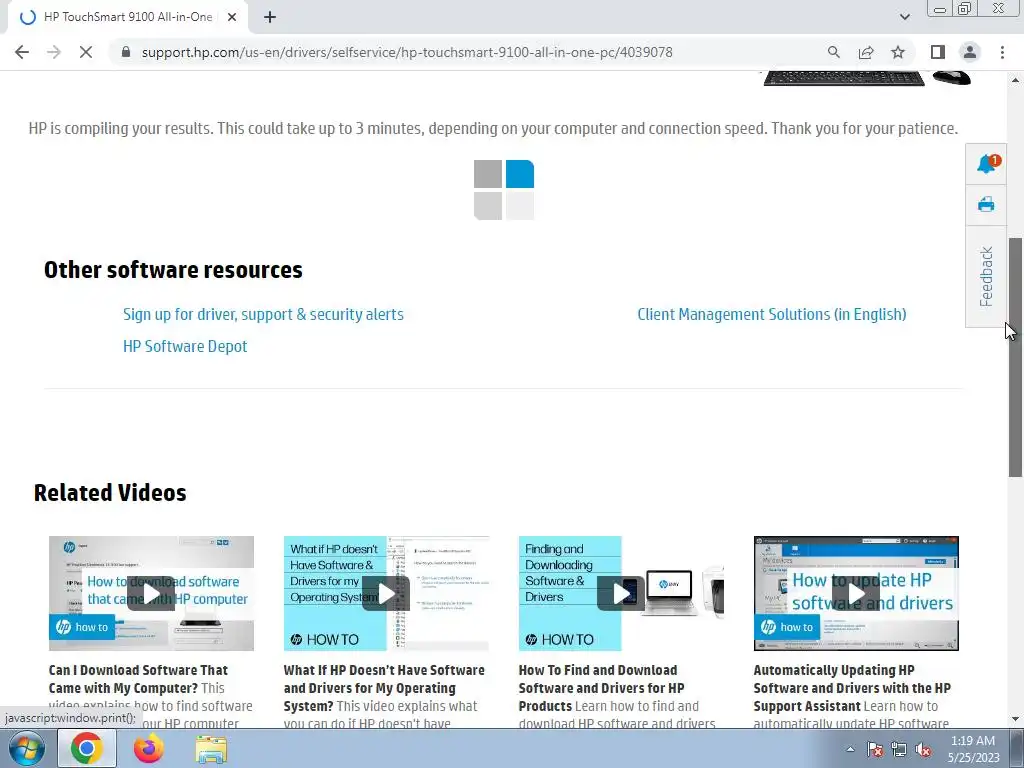Print the page using printer icon
1024x768 pixels.
[x=986, y=204]
